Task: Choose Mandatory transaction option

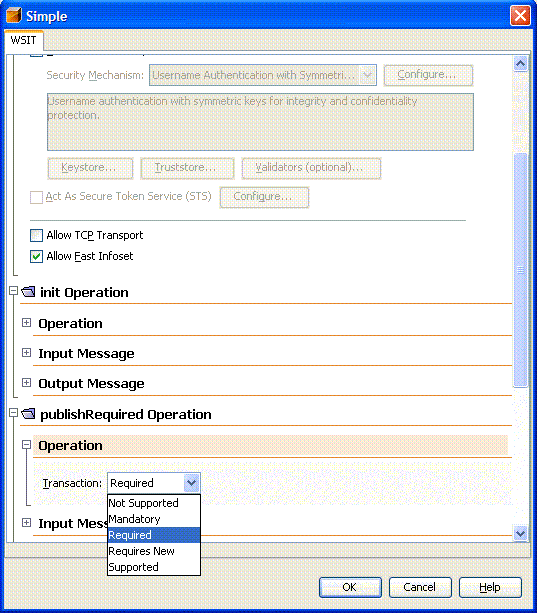Action: (x=154, y=519)
